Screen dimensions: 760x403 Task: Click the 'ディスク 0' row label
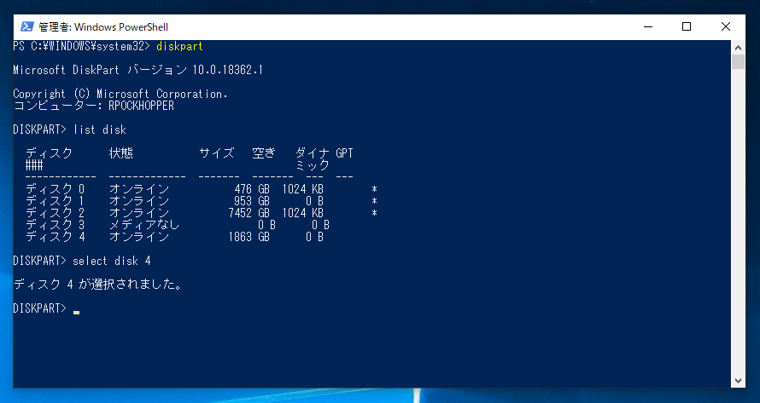55,189
